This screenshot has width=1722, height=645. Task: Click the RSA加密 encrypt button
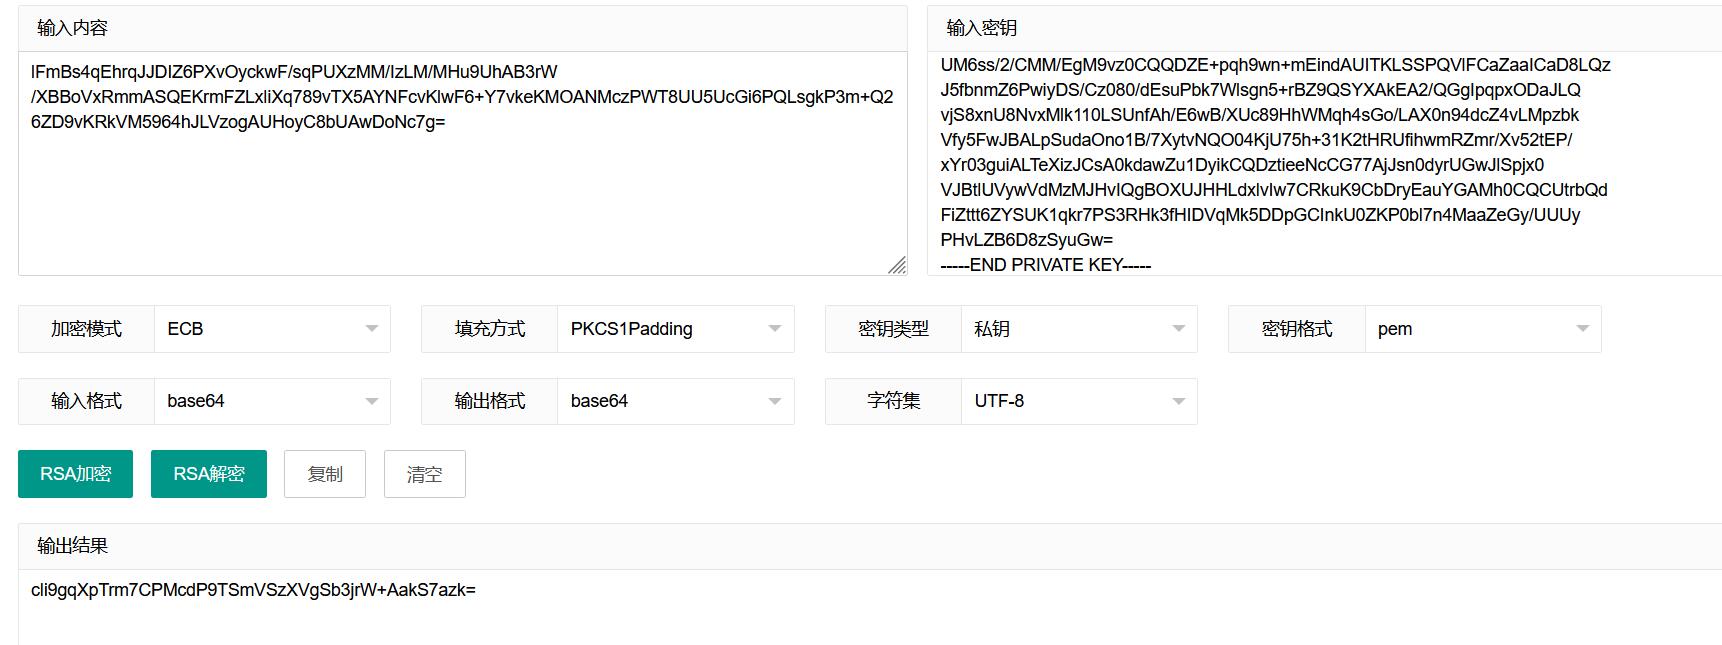75,474
